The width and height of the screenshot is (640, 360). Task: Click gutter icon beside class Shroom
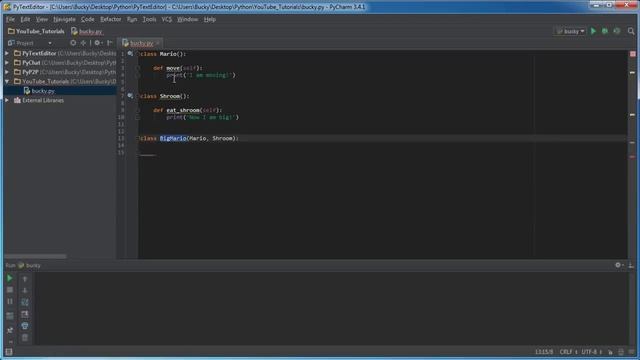point(130,96)
